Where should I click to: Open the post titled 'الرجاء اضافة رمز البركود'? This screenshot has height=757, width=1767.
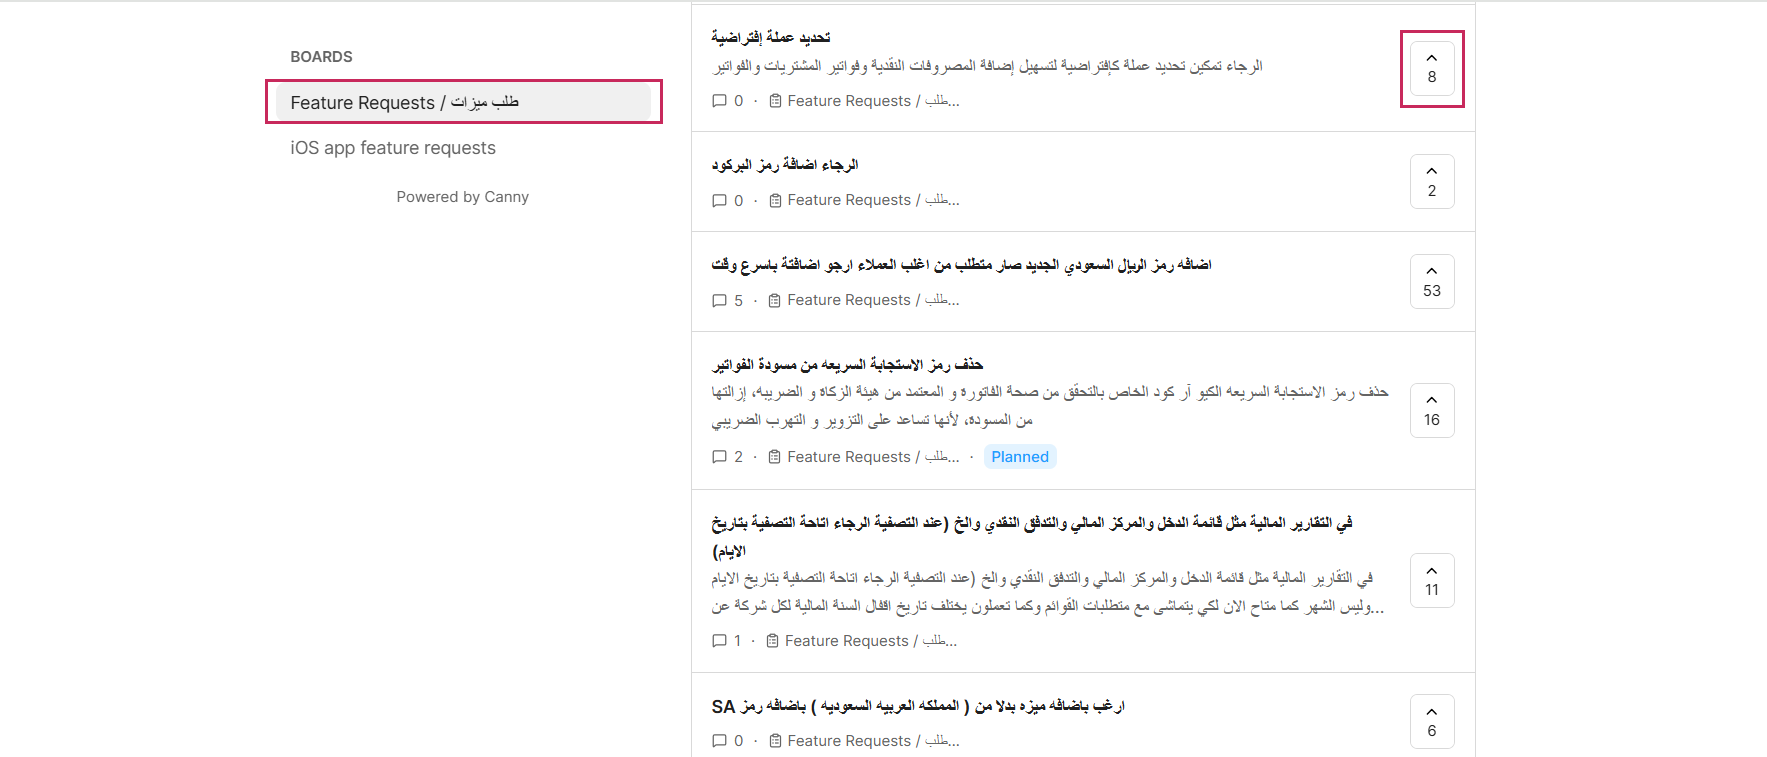pyautogui.click(x=784, y=165)
